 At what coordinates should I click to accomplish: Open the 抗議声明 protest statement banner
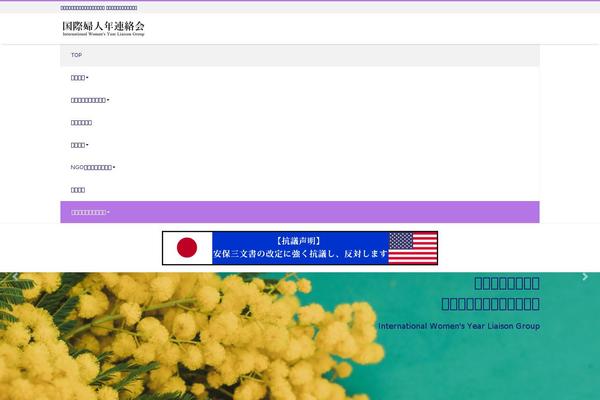point(300,248)
